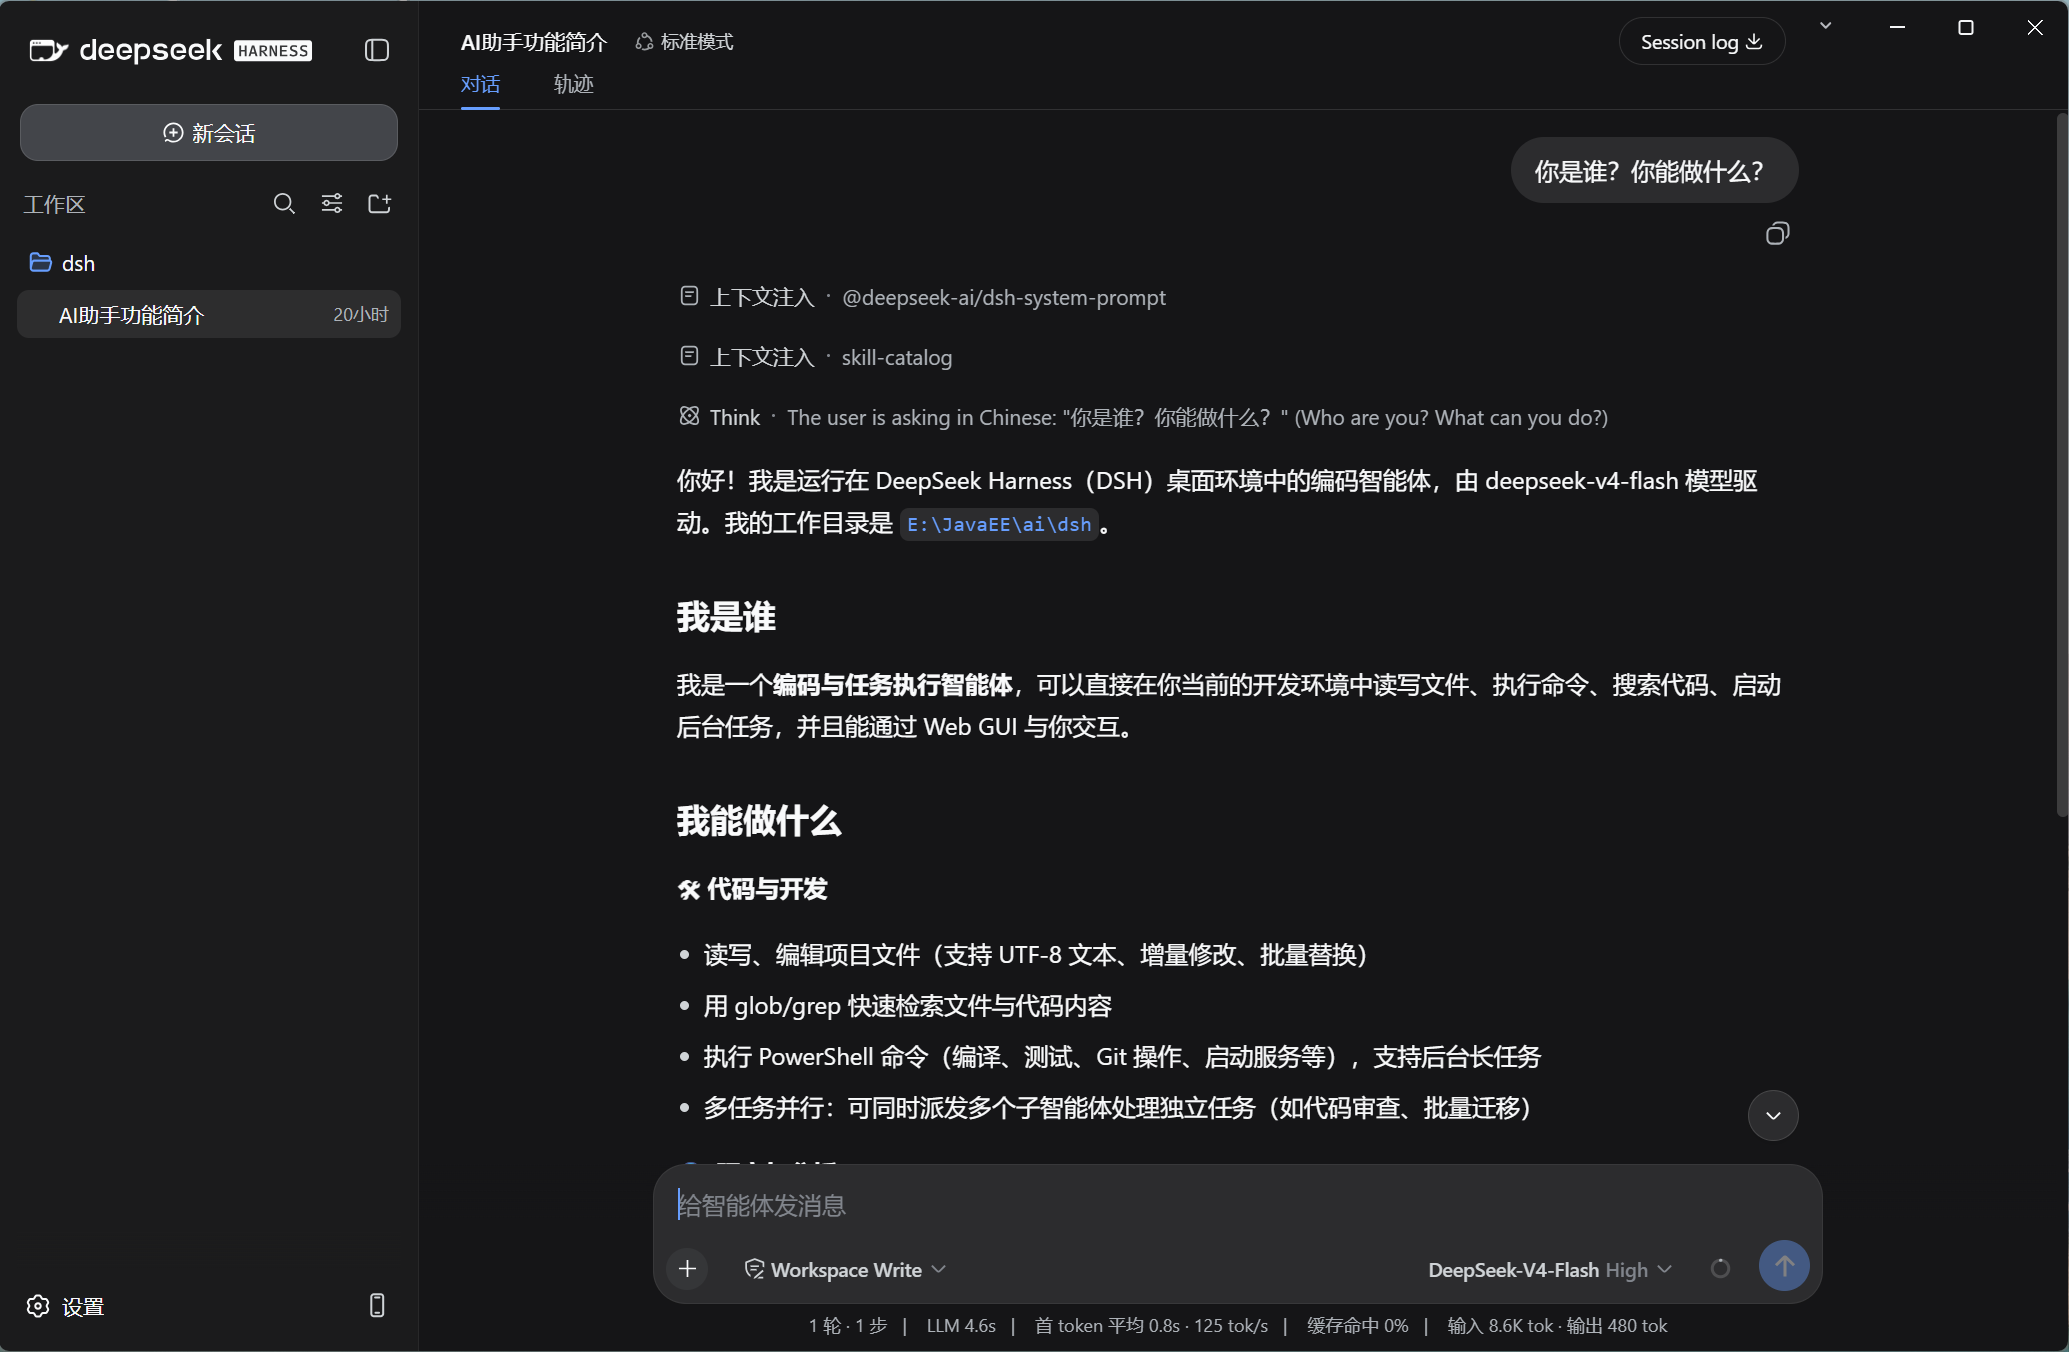Click the circular context usage indicator

[1720, 1269]
